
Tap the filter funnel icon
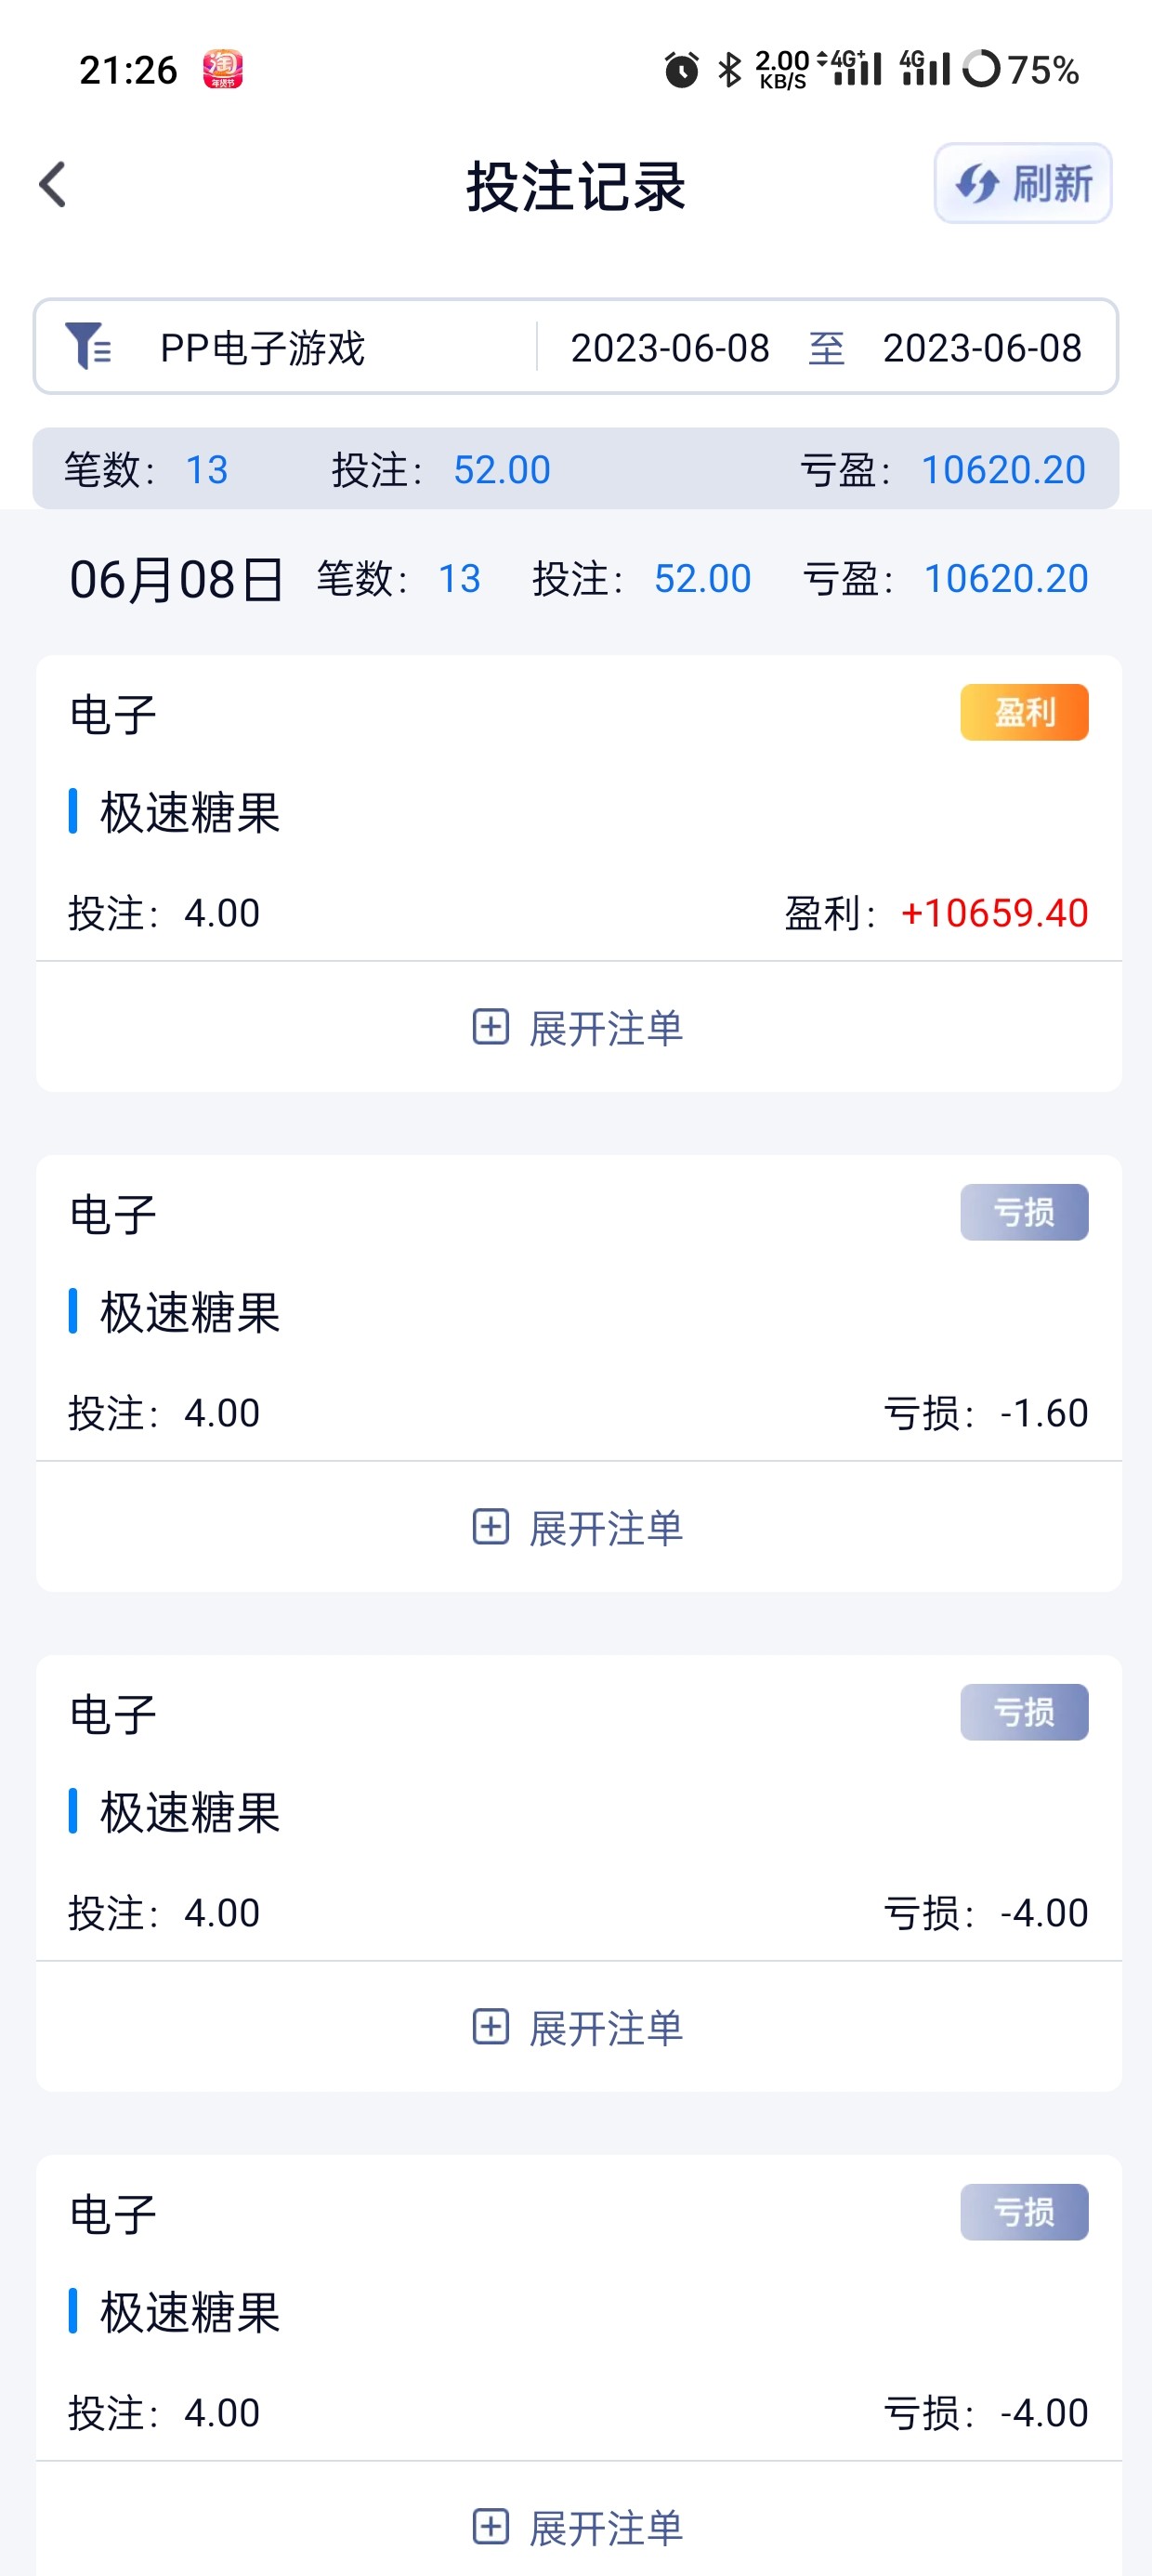pyautogui.click(x=87, y=346)
